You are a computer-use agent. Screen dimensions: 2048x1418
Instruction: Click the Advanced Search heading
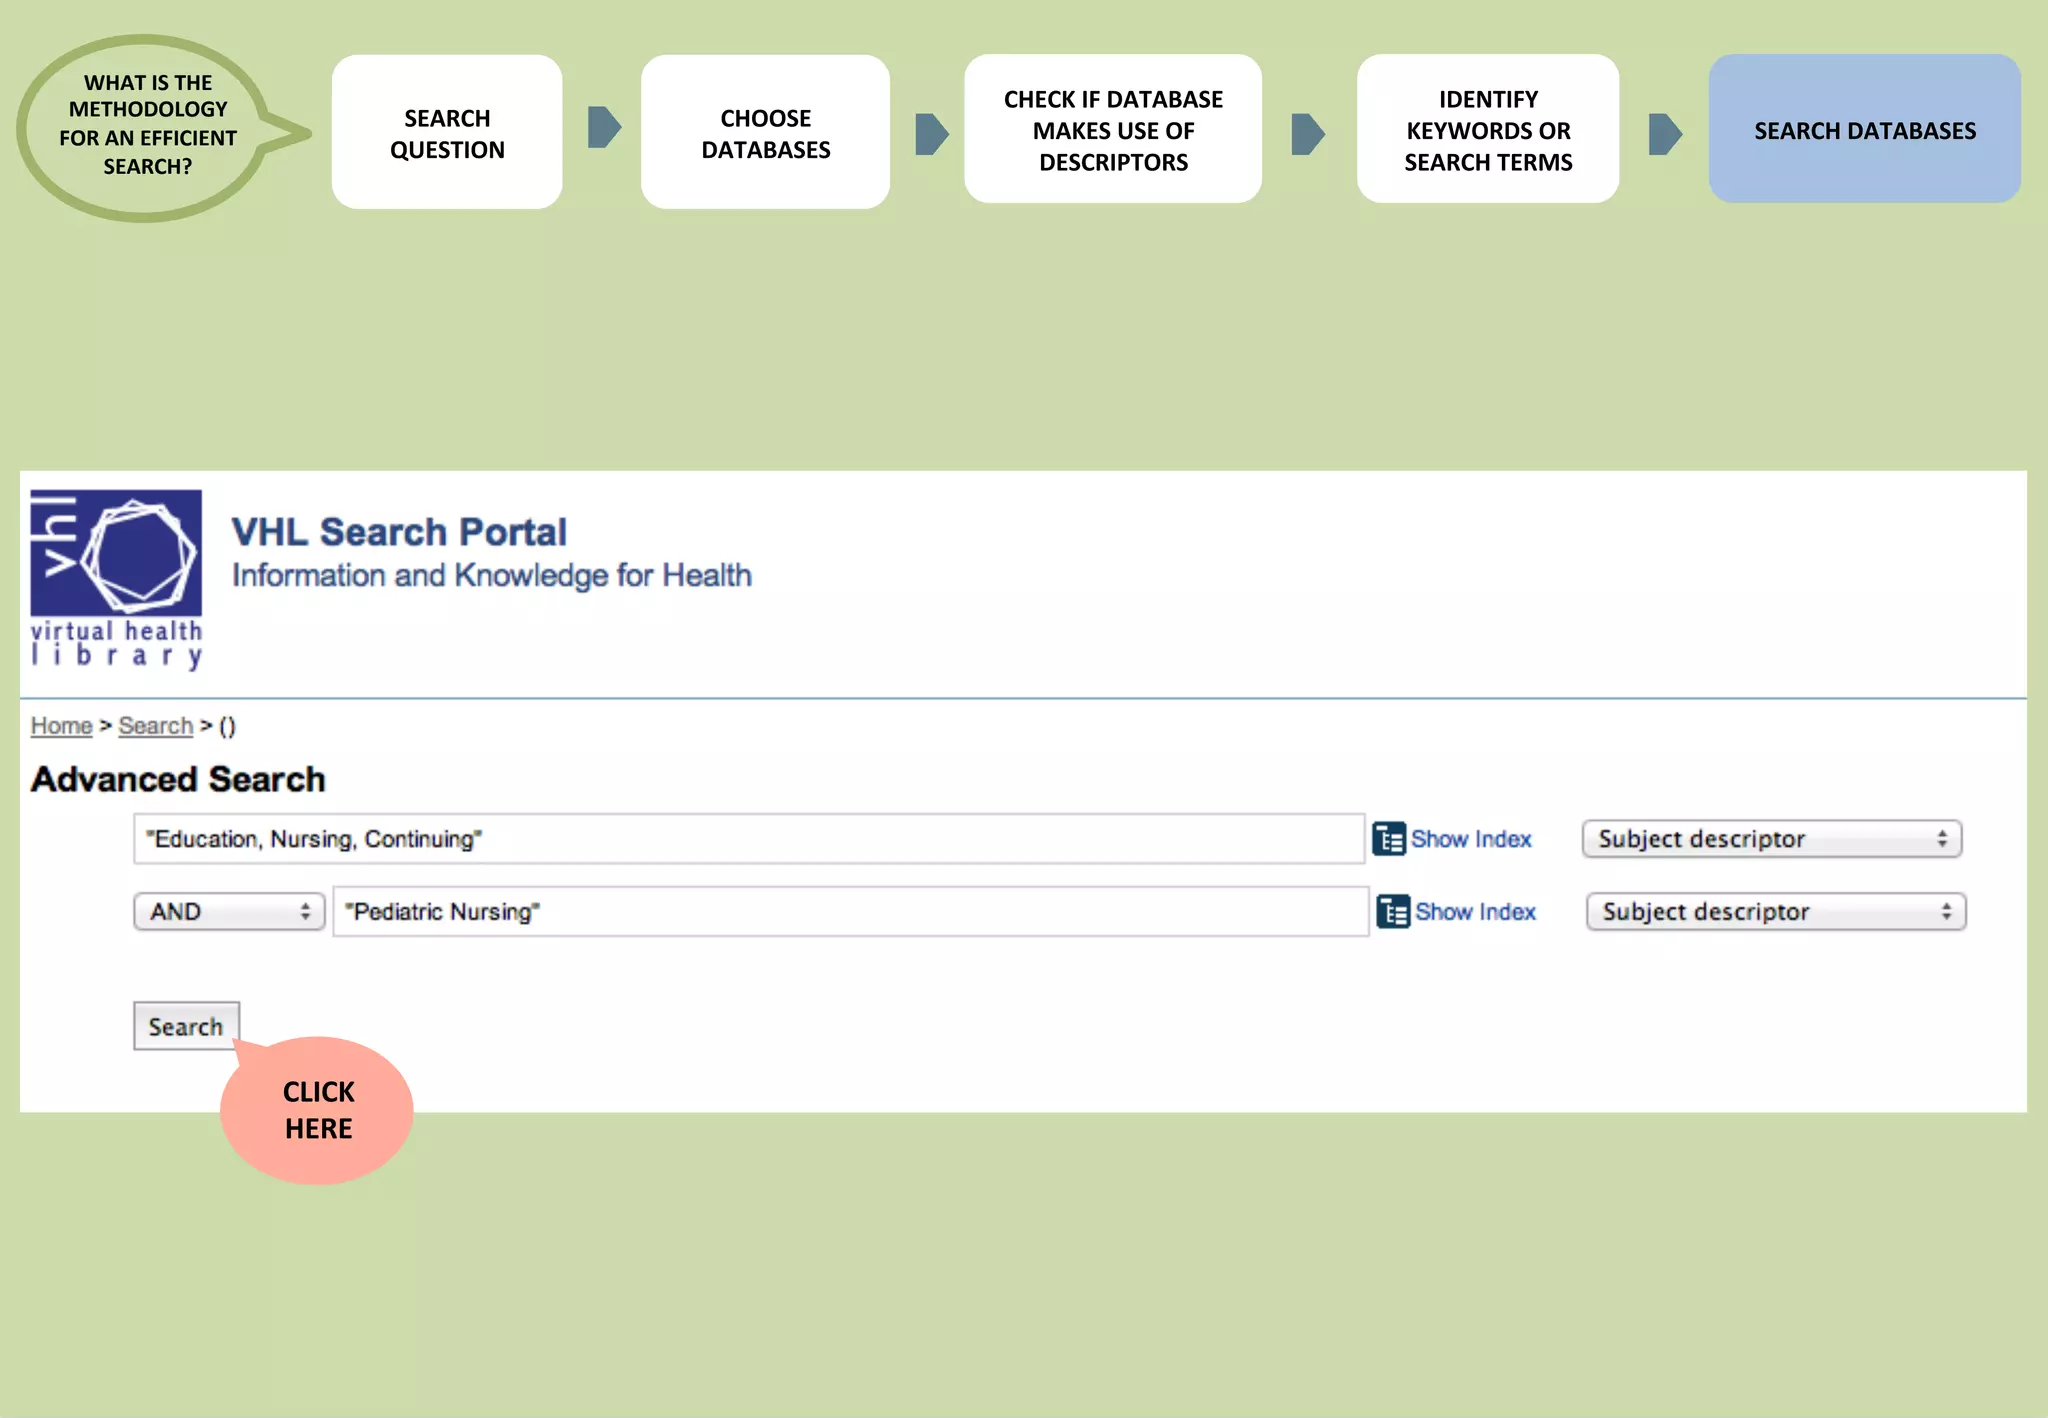(178, 779)
